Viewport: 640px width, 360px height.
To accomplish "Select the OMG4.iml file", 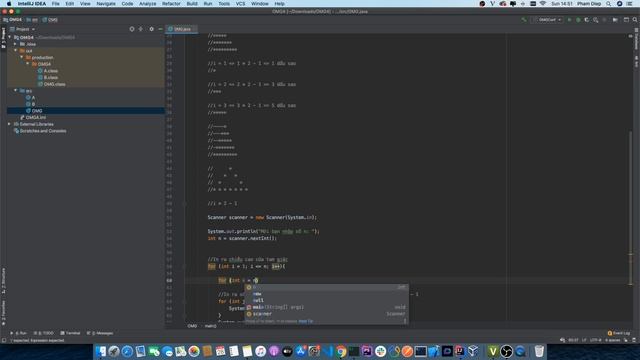I will [x=33, y=118].
